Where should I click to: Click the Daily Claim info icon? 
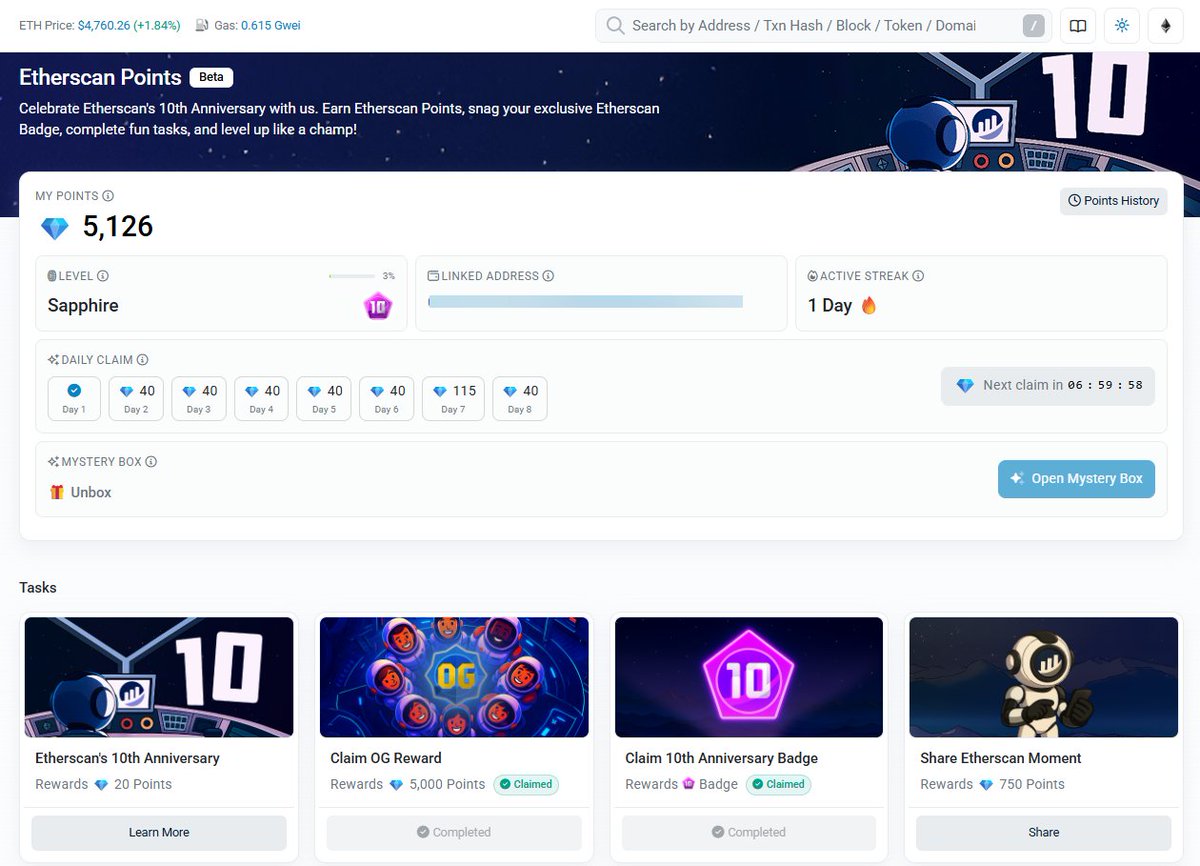(142, 360)
